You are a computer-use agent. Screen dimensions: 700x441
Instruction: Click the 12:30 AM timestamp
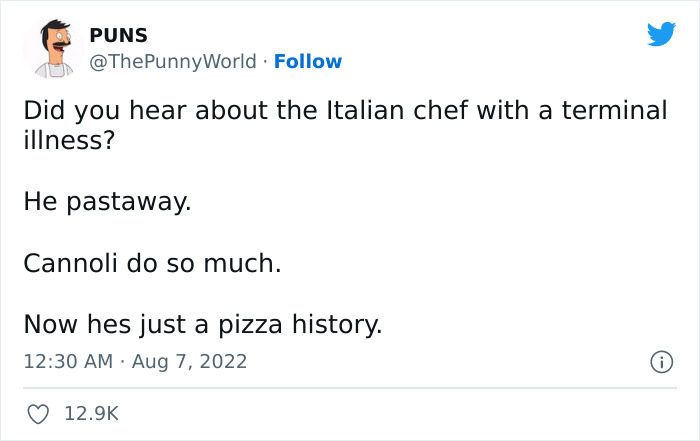[68, 361]
